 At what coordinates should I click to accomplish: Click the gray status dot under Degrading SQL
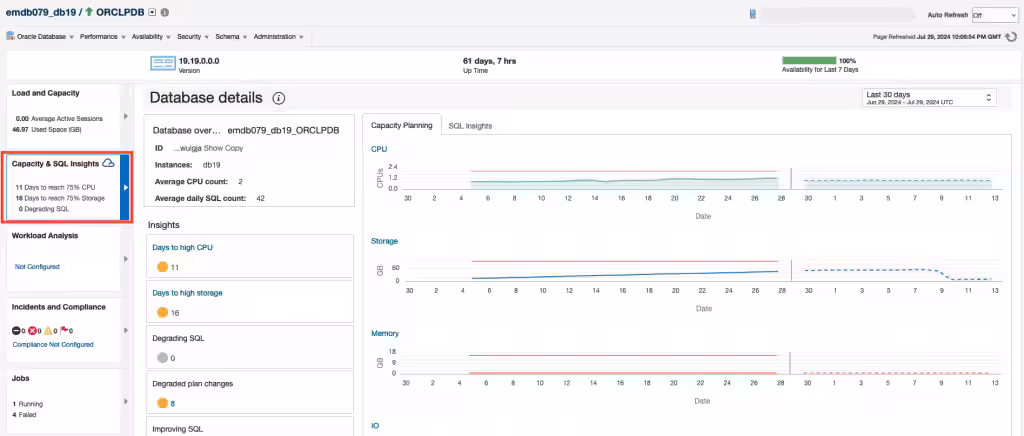(163, 358)
